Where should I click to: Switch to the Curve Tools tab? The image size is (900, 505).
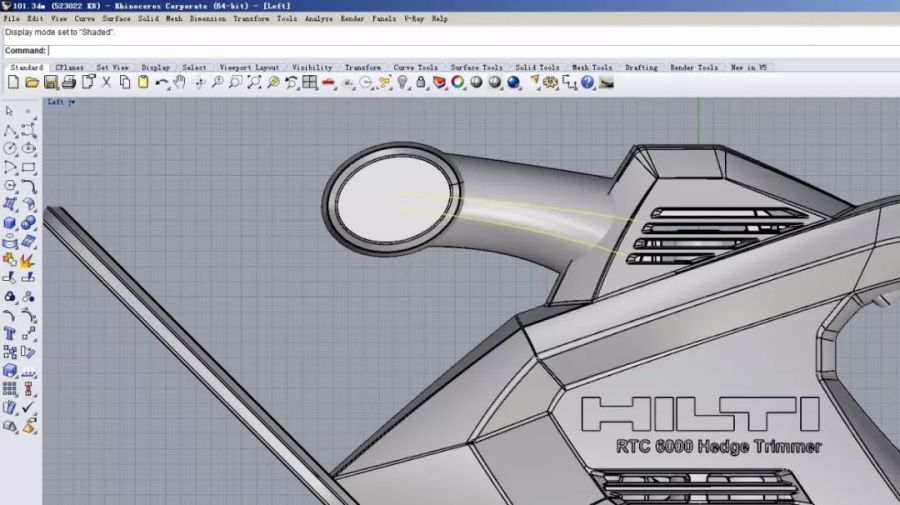tap(416, 68)
